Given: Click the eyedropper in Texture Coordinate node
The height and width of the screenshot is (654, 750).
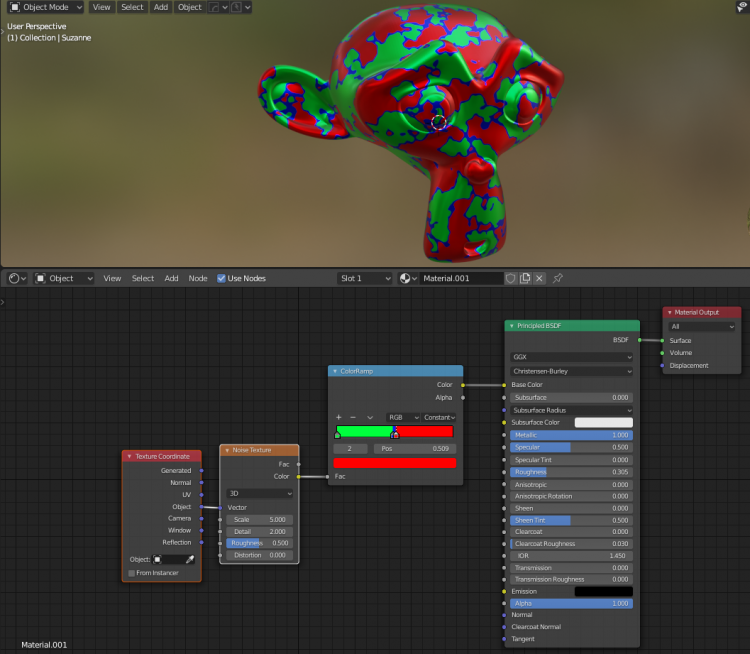Looking at the screenshot, I should pos(190,559).
